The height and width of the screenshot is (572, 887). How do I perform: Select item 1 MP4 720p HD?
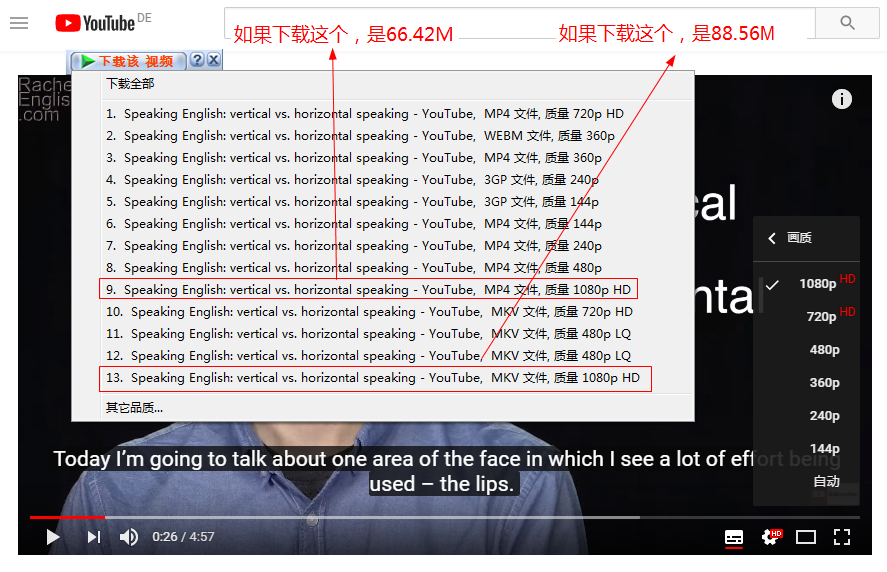pos(365,114)
